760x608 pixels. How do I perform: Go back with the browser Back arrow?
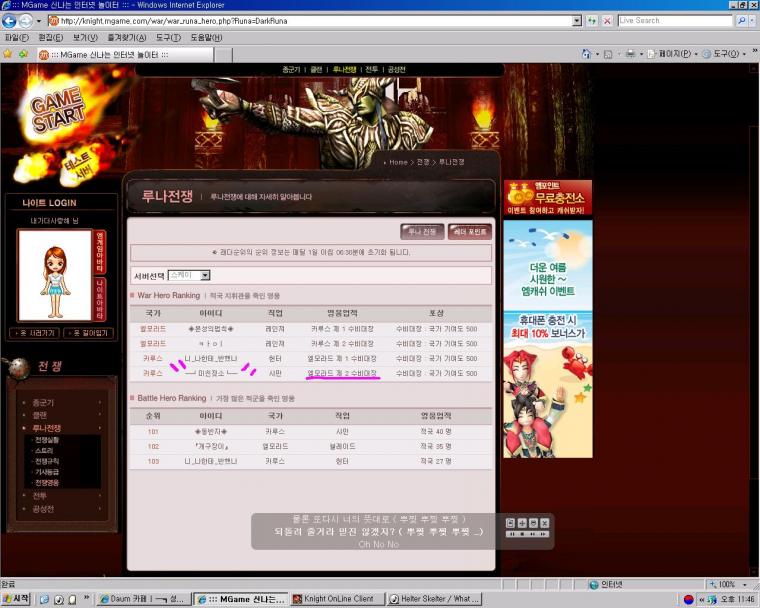point(9,21)
